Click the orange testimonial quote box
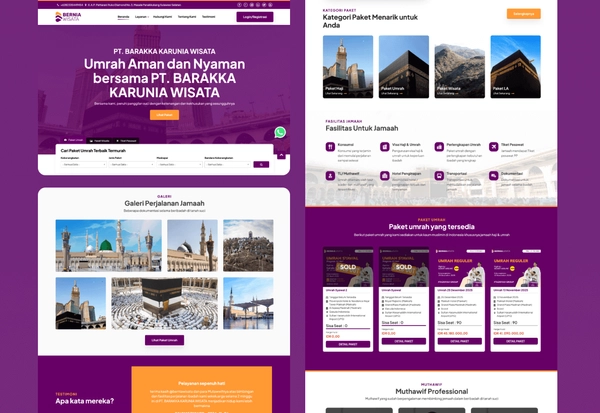600x413 pixels. point(202,390)
